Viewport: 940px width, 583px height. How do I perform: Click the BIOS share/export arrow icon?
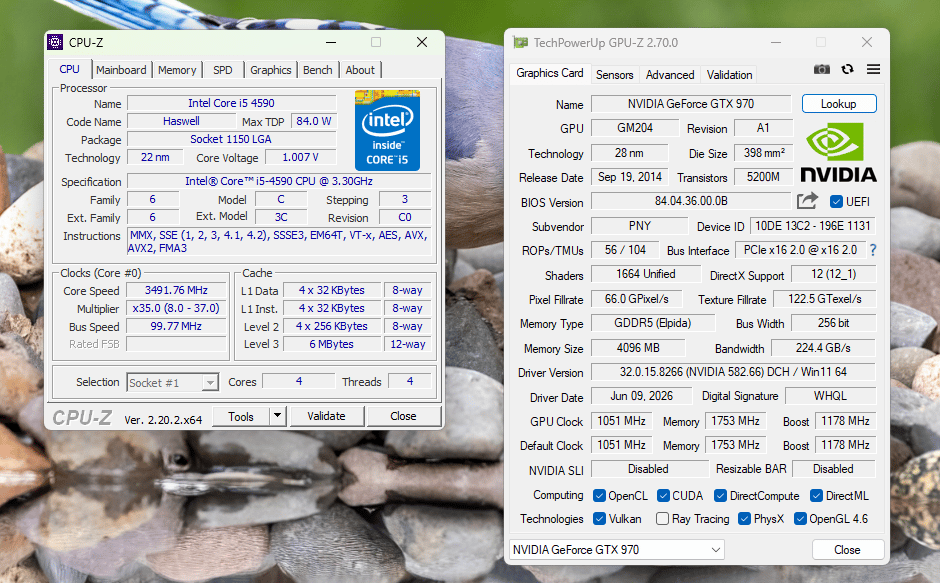point(807,201)
